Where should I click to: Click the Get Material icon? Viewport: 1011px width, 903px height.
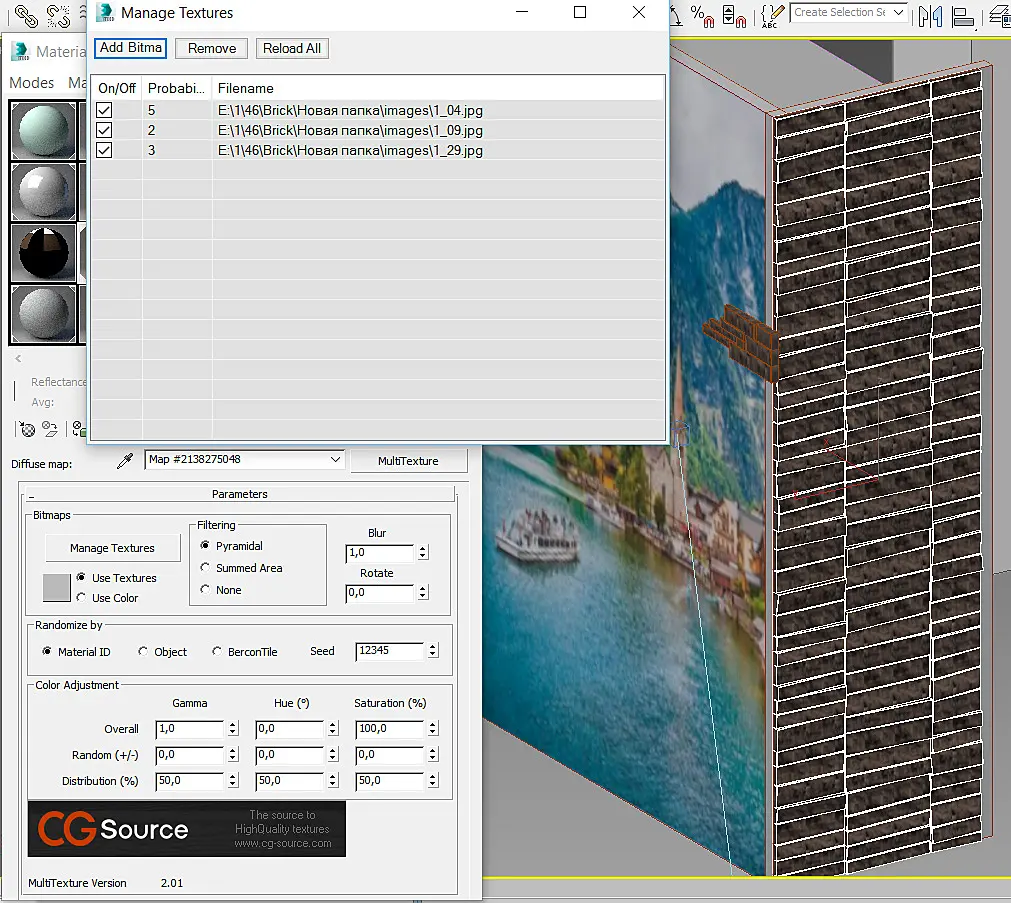coord(27,429)
